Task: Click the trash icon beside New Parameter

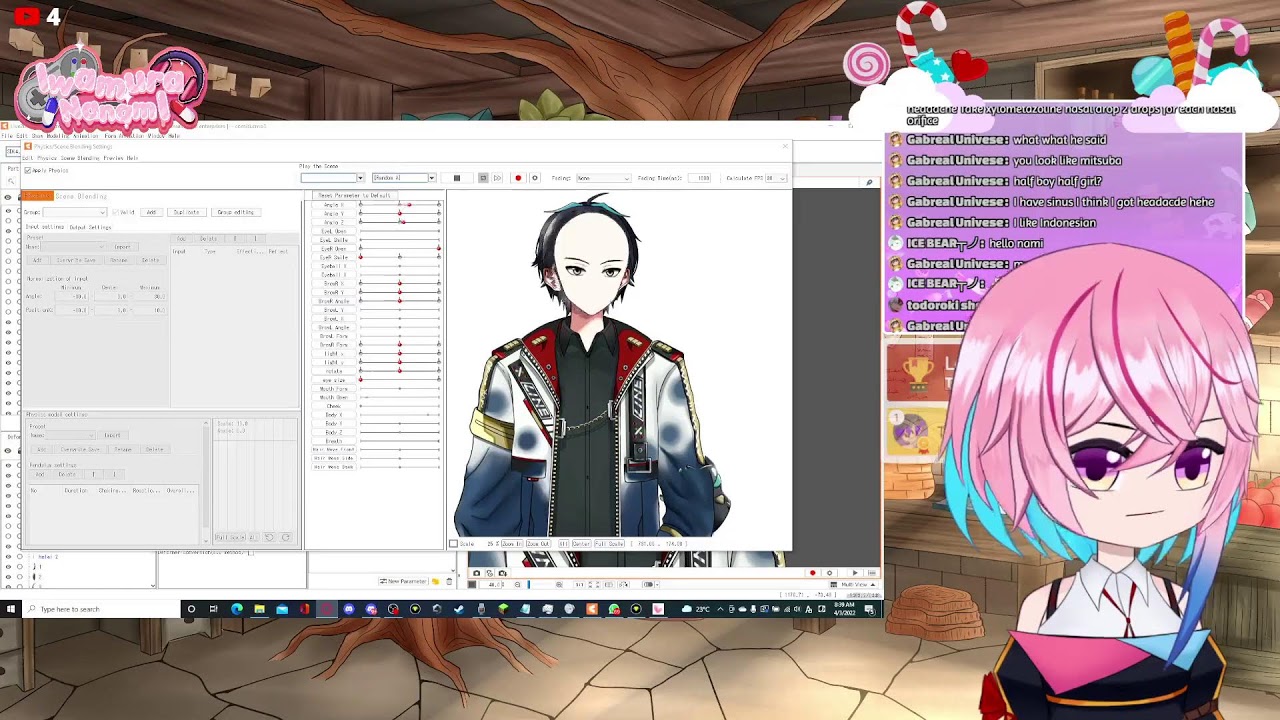Action: pos(449,581)
